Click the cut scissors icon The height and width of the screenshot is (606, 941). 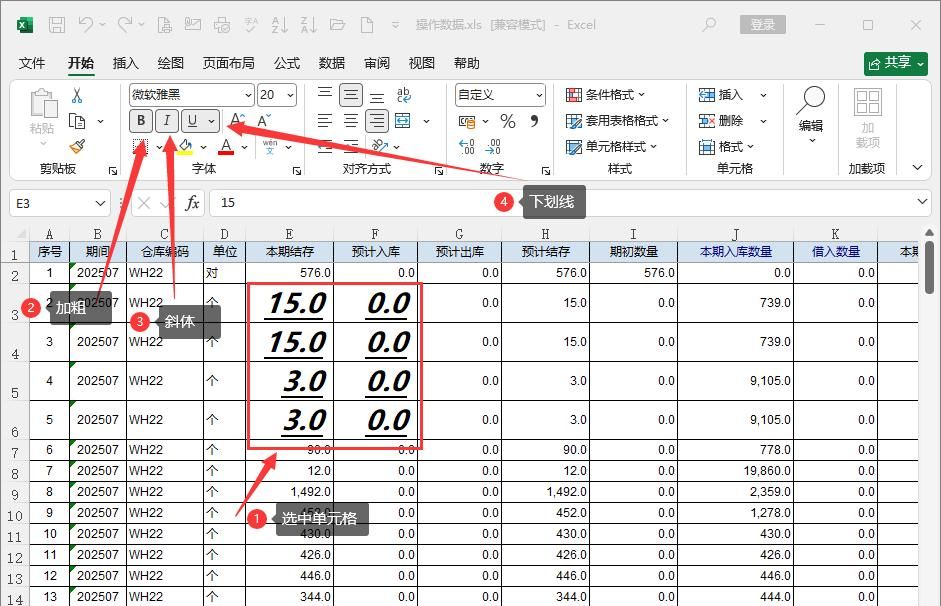(77, 96)
